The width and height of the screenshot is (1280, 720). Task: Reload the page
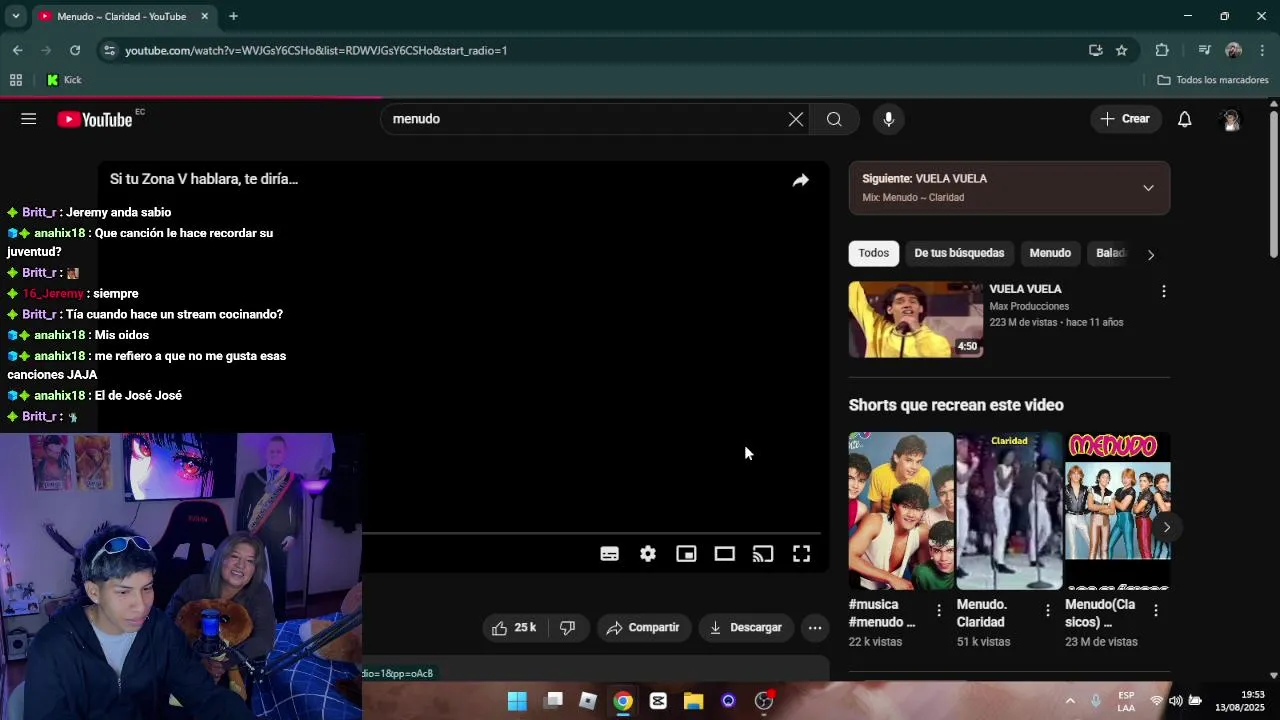pyautogui.click(x=75, y=50)
